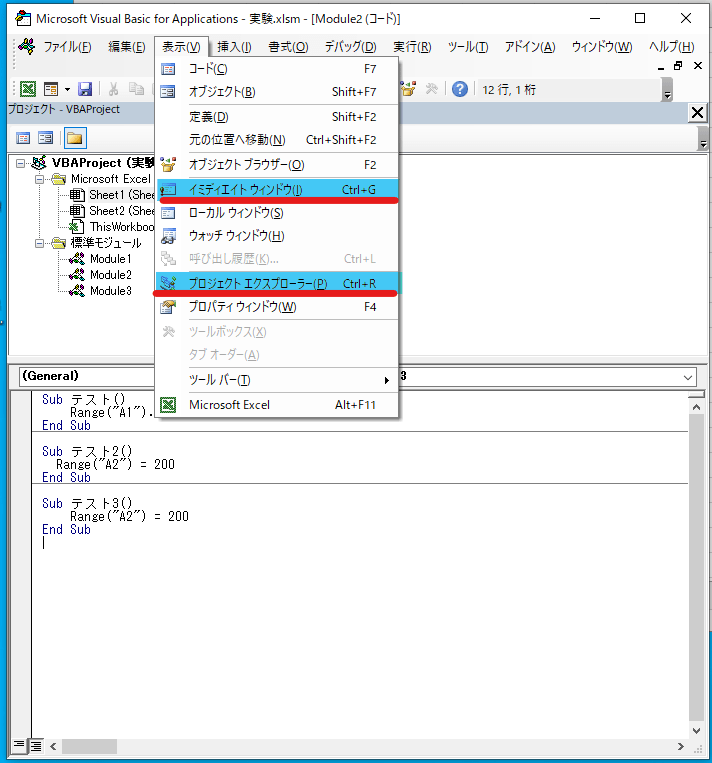
Task: Click View Code icon in Project pane
Action: [23, 138]
